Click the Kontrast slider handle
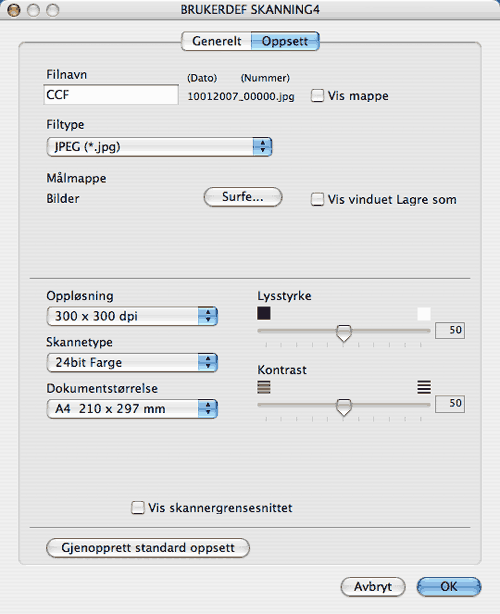The height and width of the screenshot is (614, 500). click(x=344, y=406)
